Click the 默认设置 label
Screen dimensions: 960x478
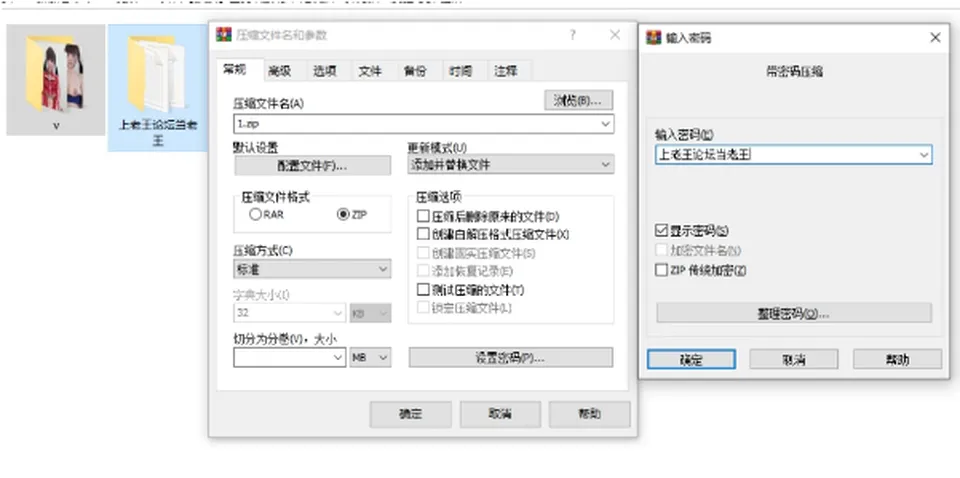pos(256,148)
